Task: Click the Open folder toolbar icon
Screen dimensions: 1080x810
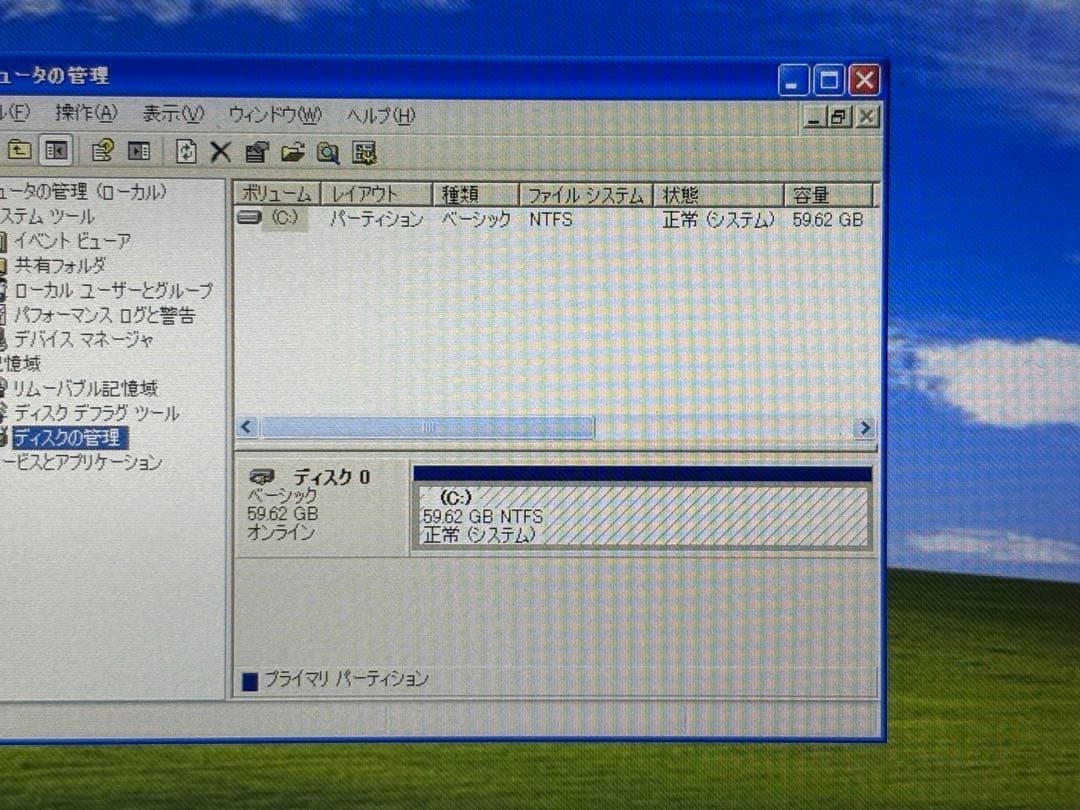Action: coord(293,152)
